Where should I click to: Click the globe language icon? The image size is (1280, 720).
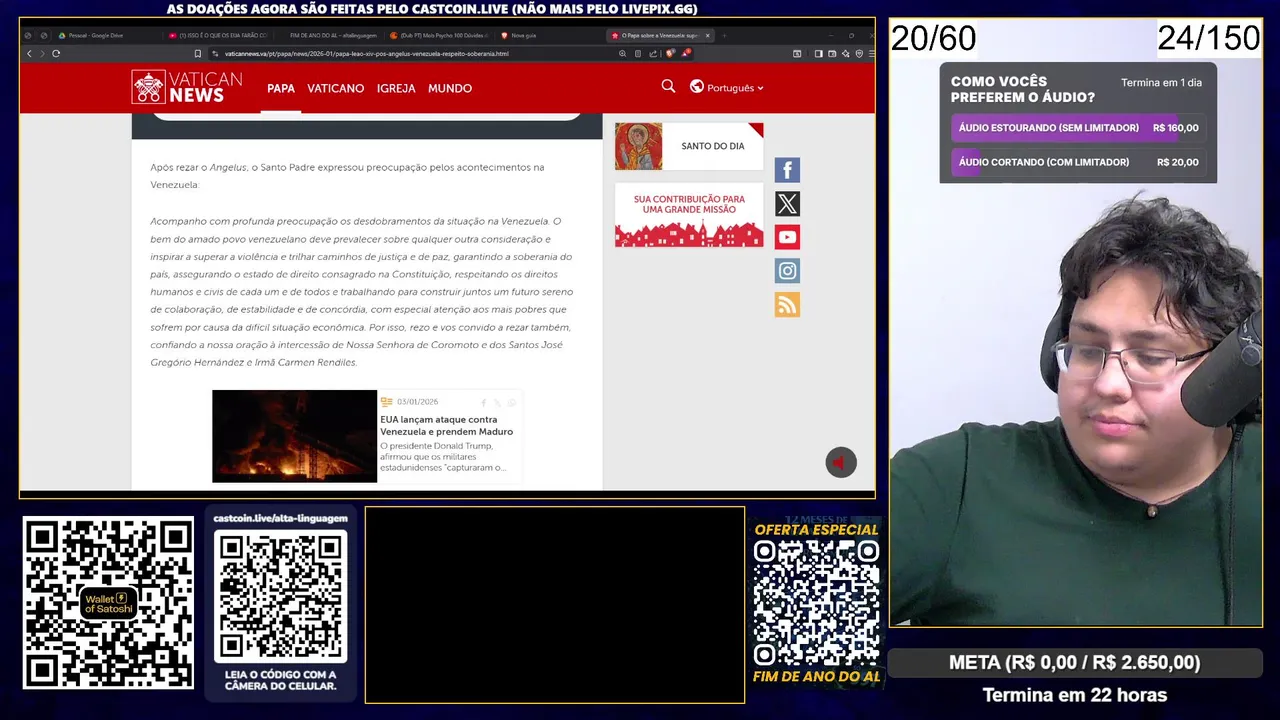[x=697, y=87]
